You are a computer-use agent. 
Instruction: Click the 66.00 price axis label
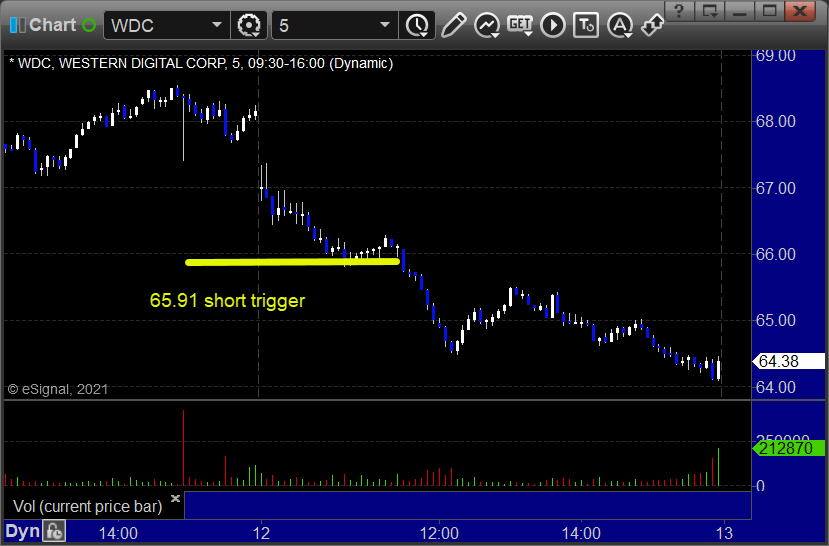pyautogui.click(x=776, y=254)
